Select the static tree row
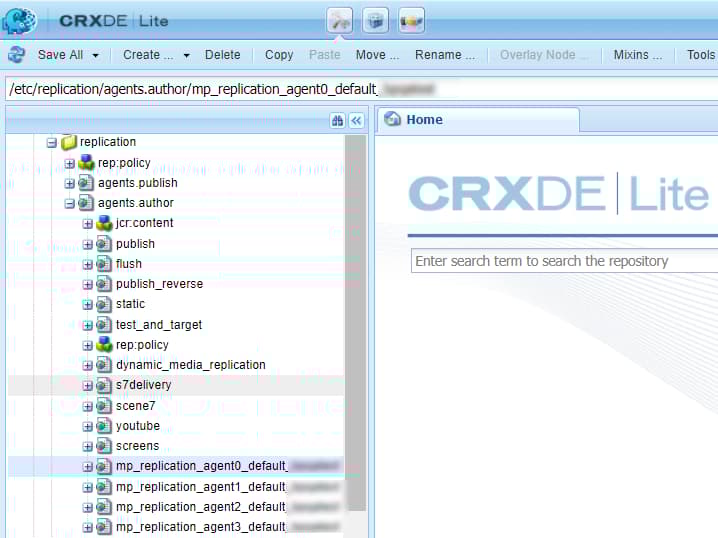 pyautogui.click(x=176, y=304)
